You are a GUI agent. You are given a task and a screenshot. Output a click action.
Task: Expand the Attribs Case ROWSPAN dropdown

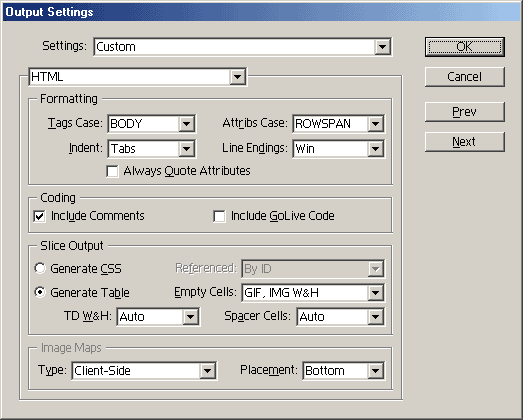coord(339,124)
